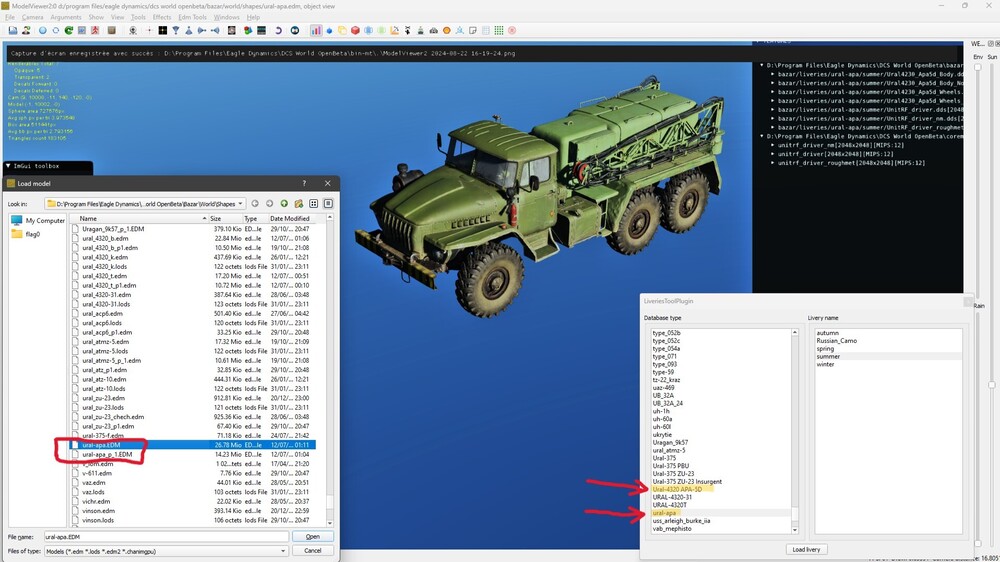1000x562 pixels.
Task: Open the Look in path dropdown
Action: click(x=241, y=203)
